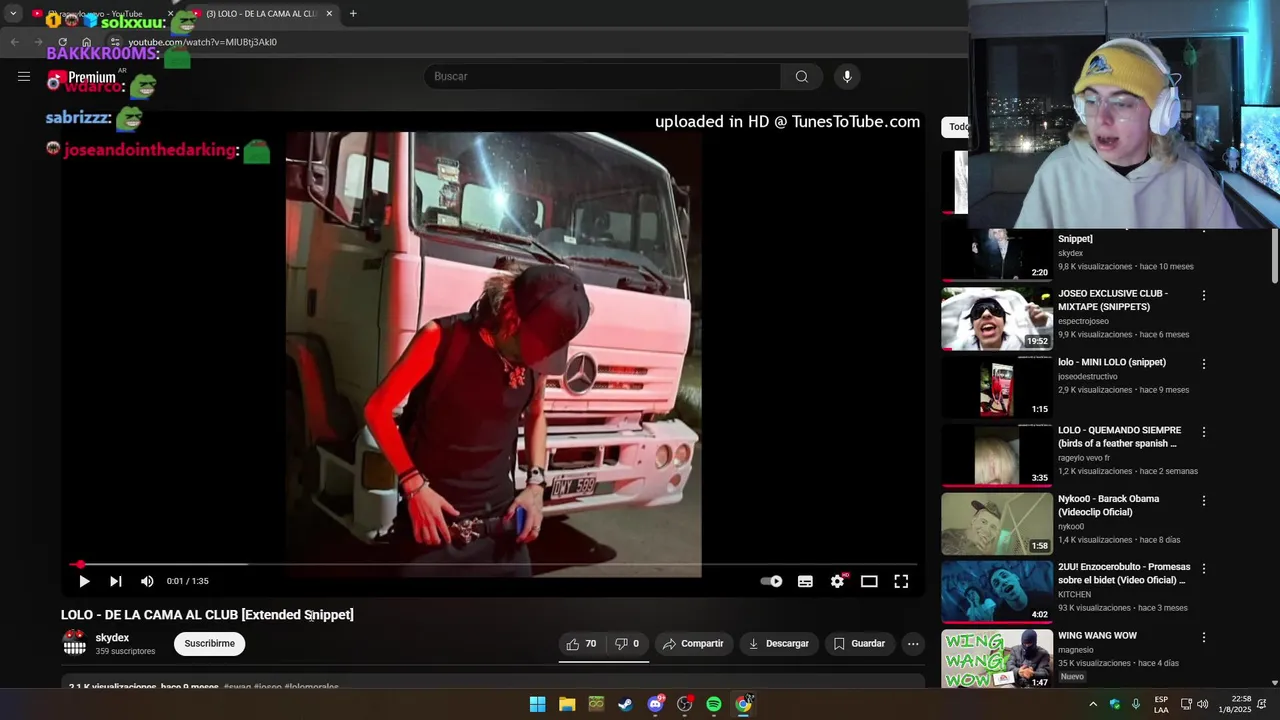This screenshot has height=720, width=1280.
Task: Open the Windows Start menu
Action: pos(537,704)
